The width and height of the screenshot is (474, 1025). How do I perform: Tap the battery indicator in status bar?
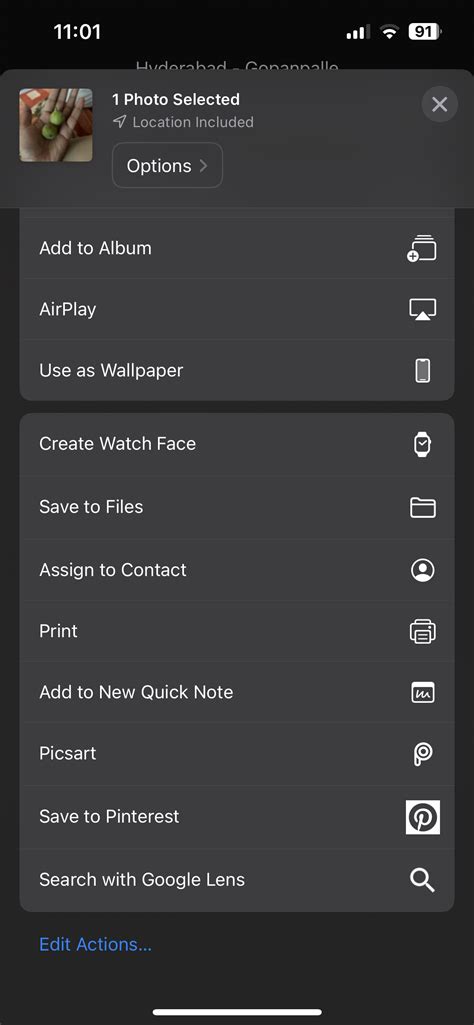click(425, 31)
